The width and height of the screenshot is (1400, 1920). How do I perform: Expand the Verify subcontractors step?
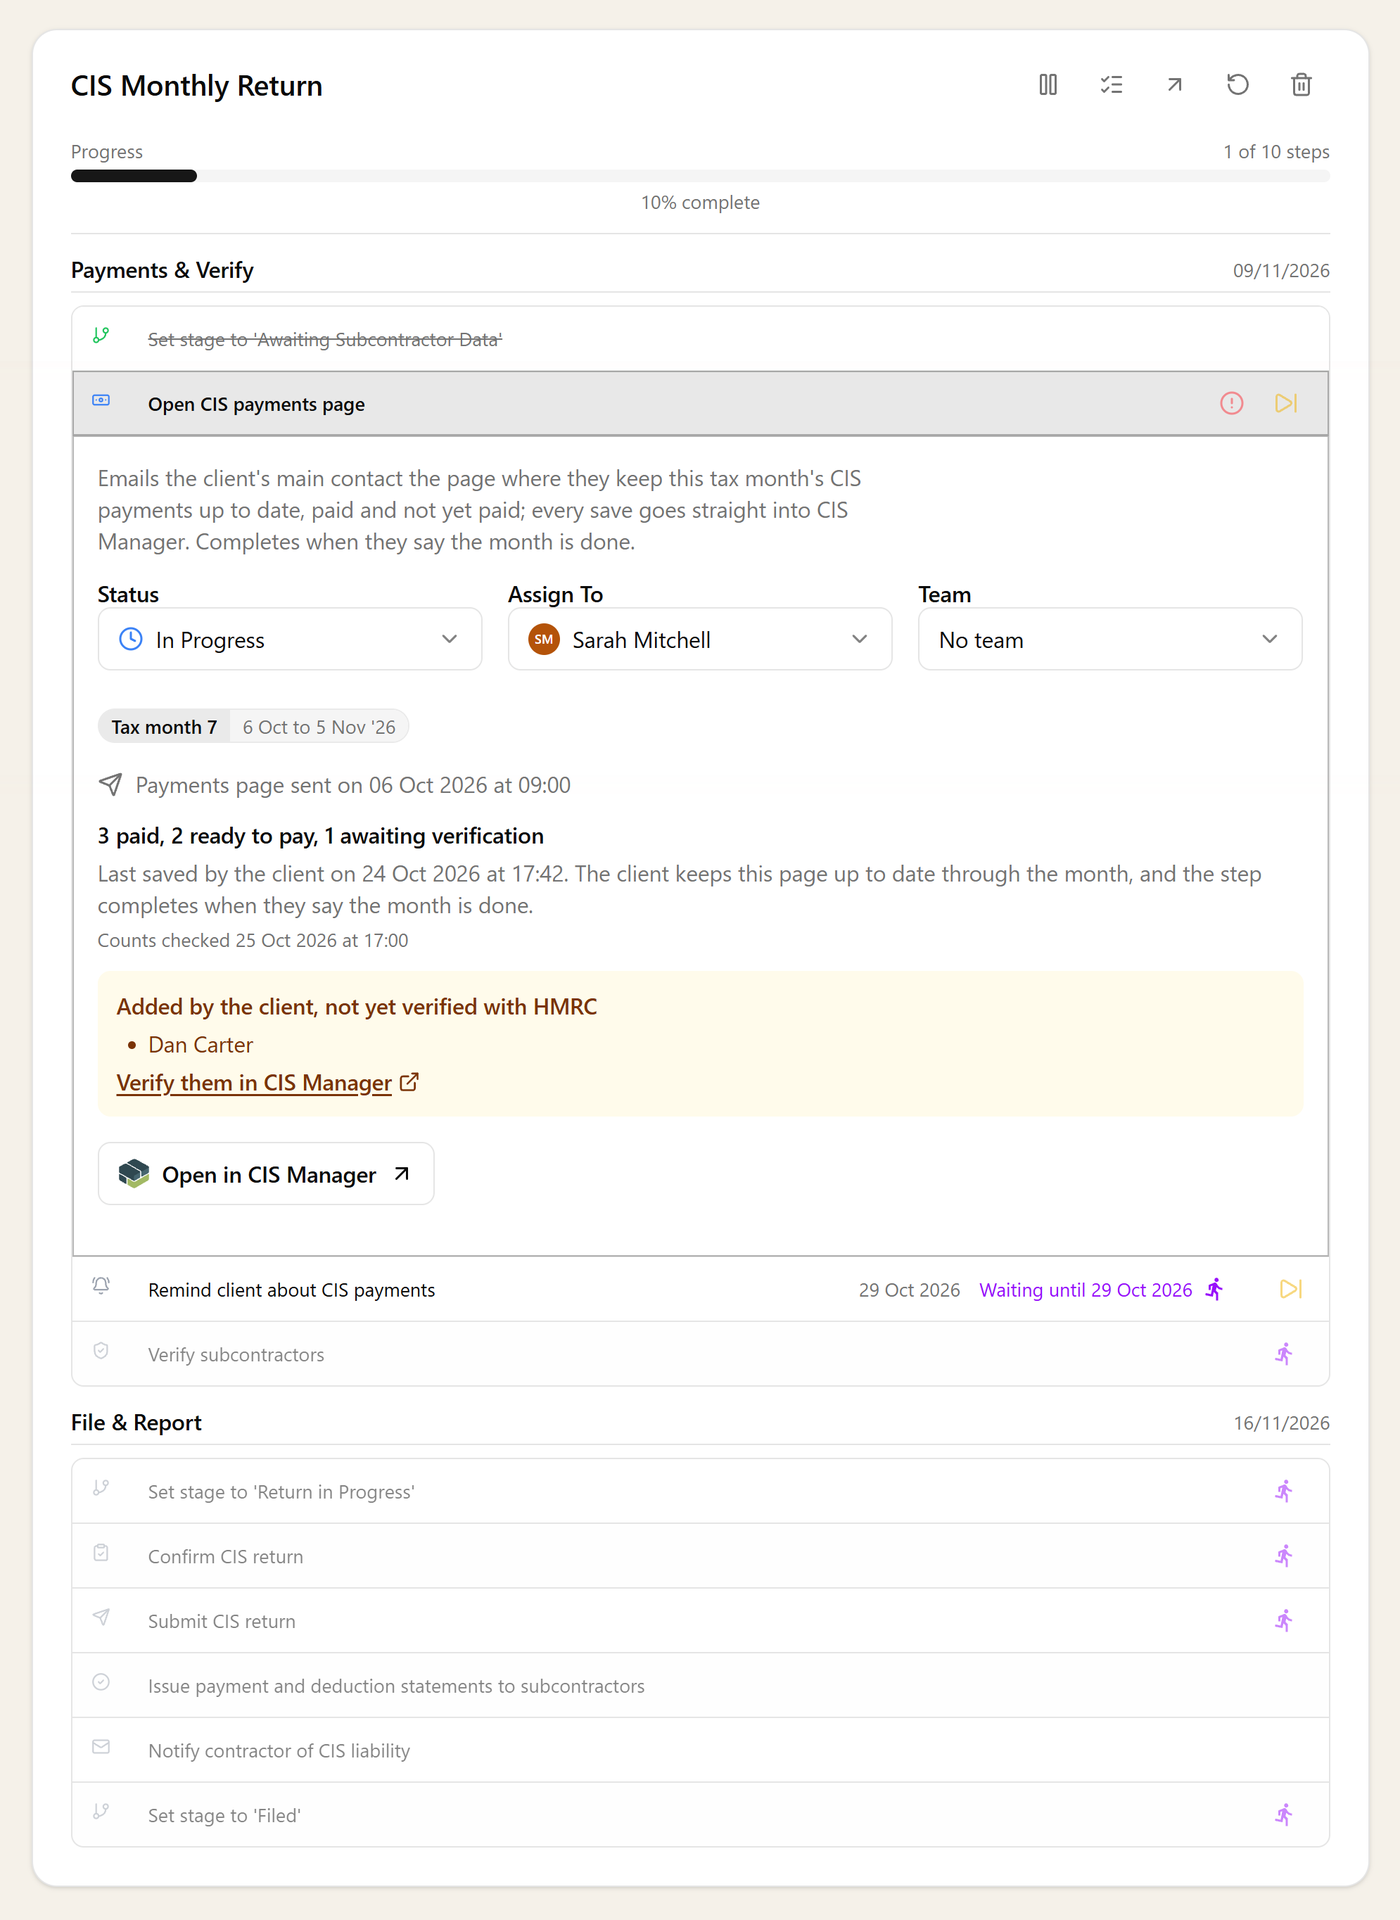tap(700, 1354)
